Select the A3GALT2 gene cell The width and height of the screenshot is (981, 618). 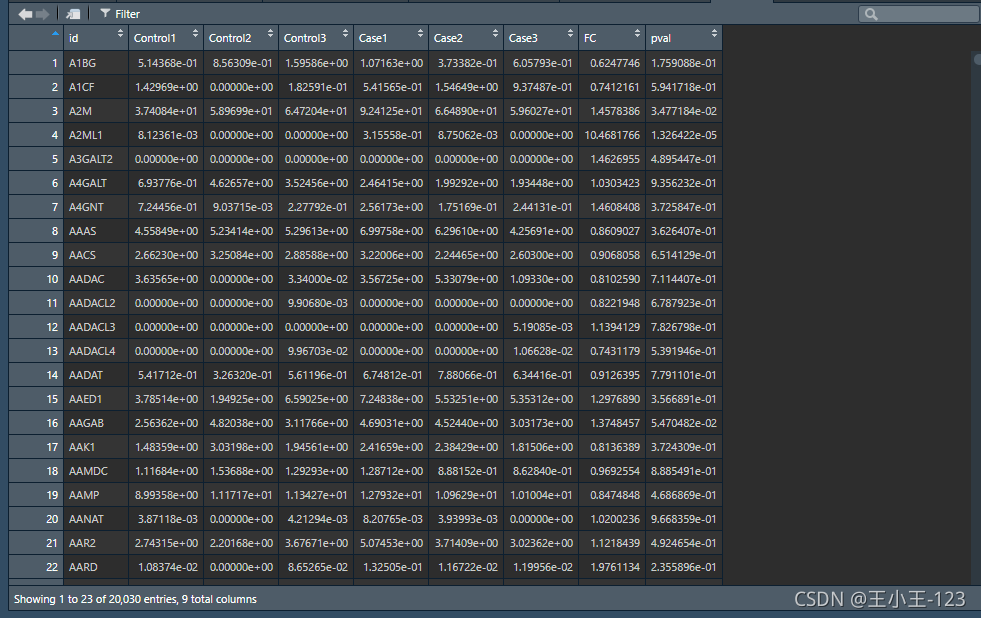point(96,159)
